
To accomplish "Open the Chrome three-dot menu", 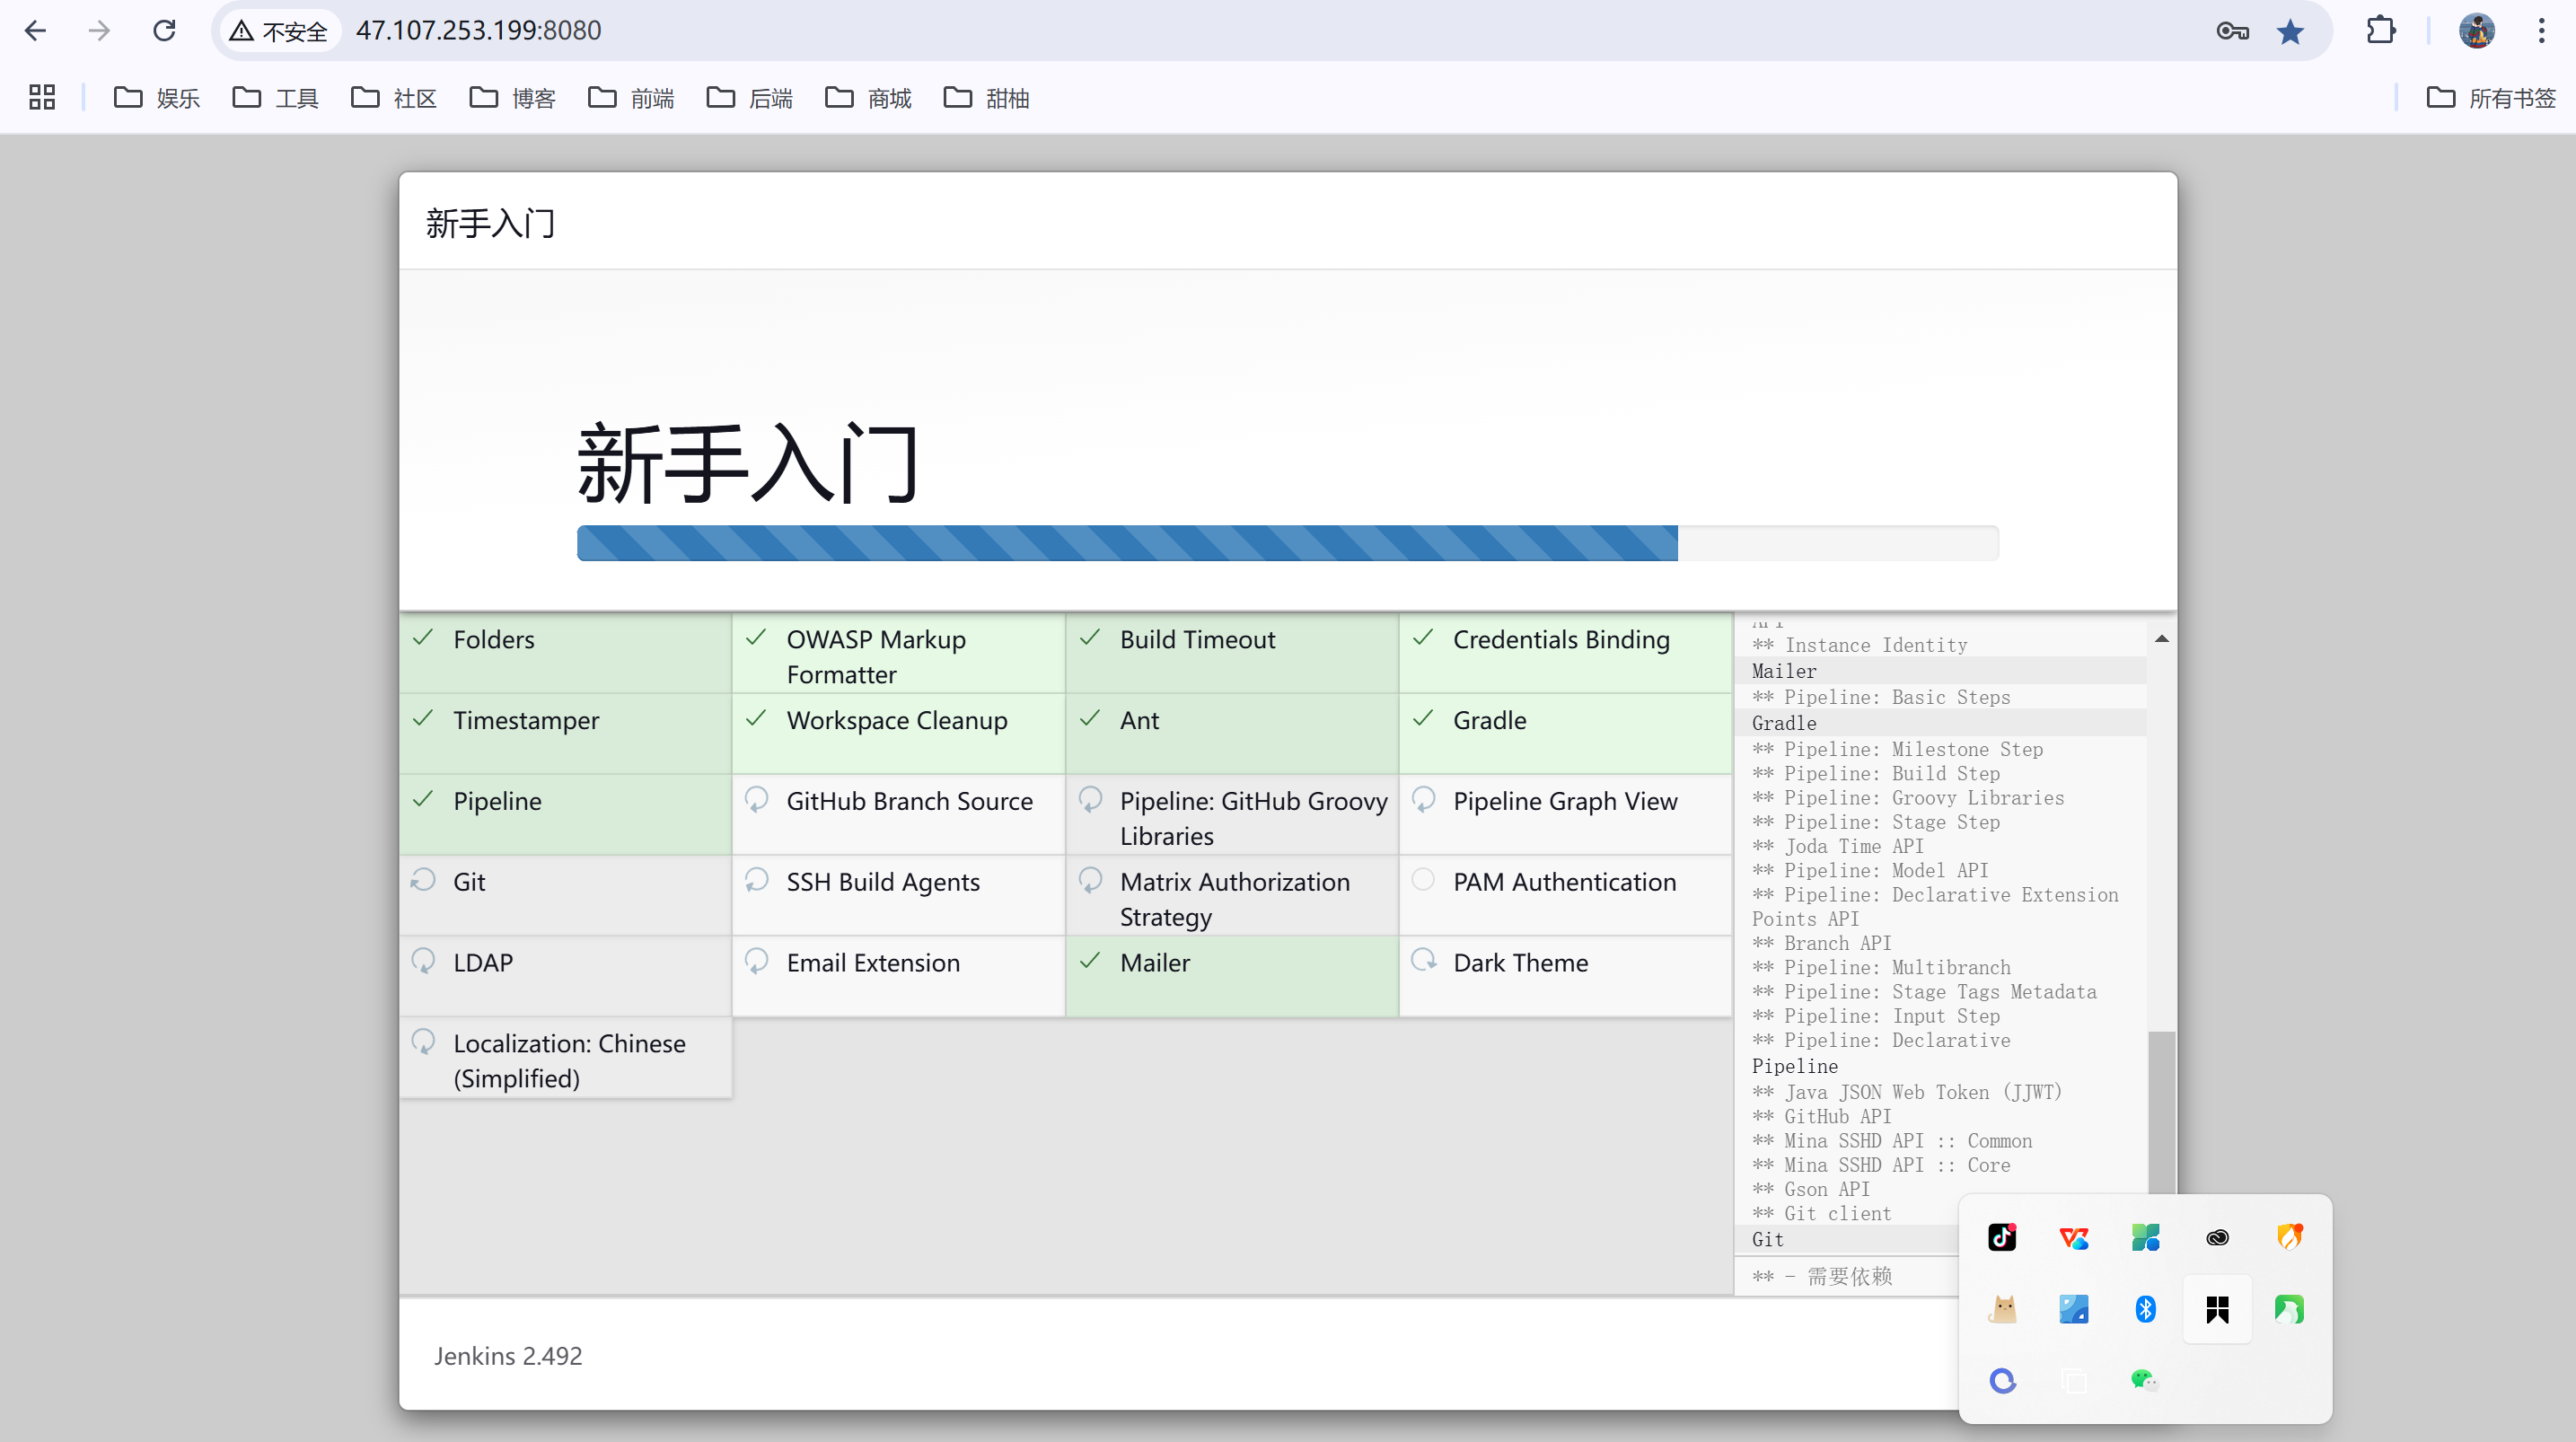I will pyautogui.click(x=2541, y=31).
